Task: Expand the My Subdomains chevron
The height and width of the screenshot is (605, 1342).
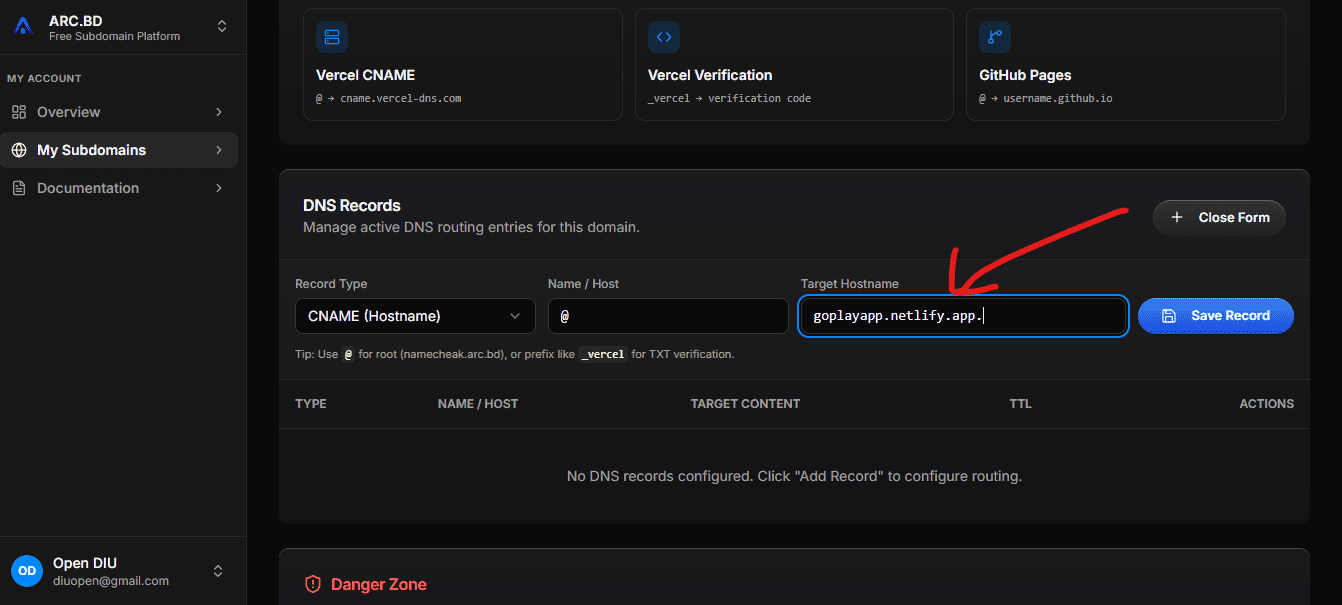Action: 219,150
